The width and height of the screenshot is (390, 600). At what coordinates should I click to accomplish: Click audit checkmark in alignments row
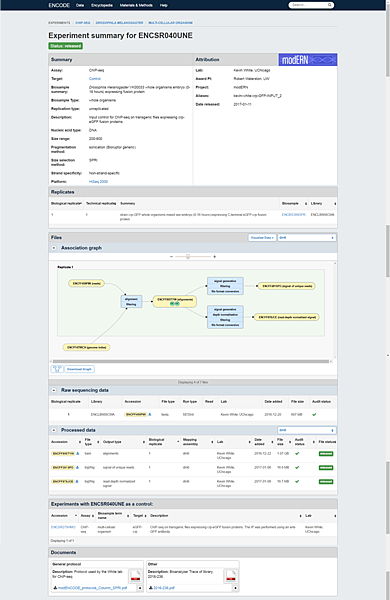tap(297, 453)
